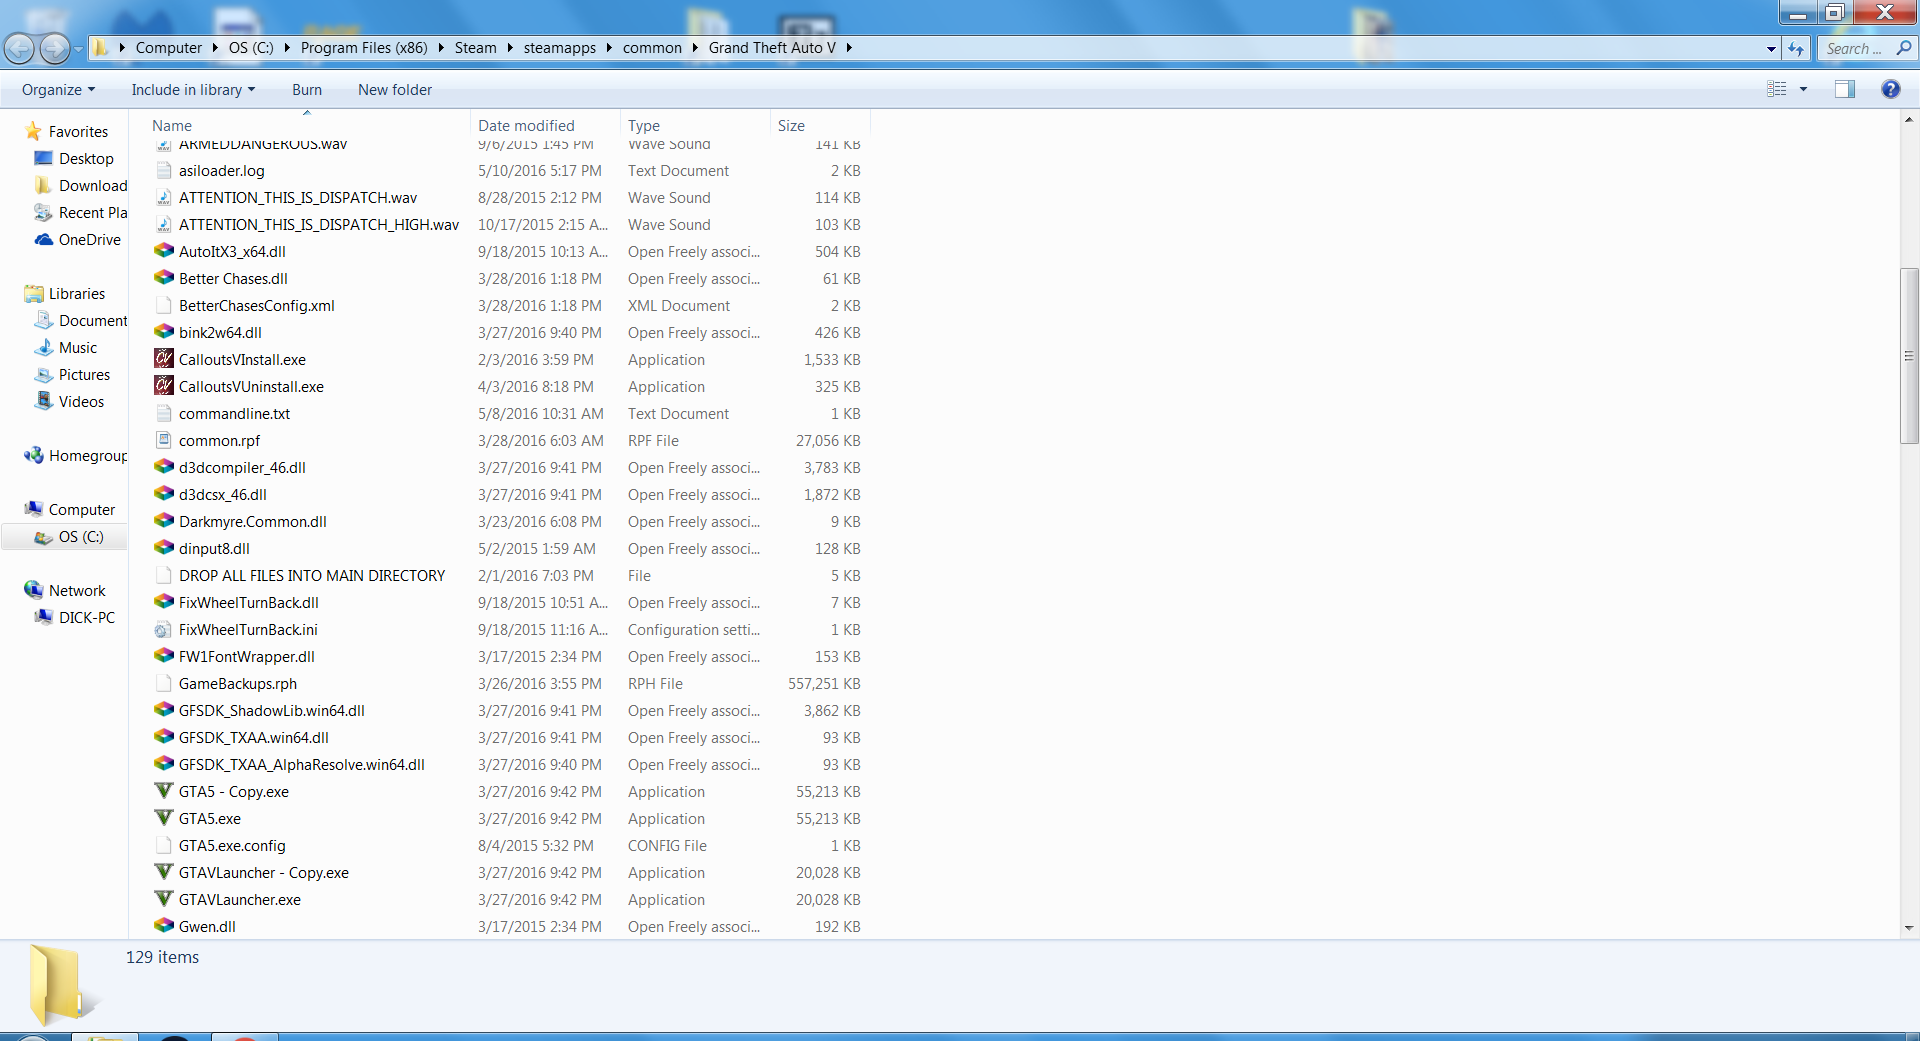Expand breadcrumb arrow after Computer

[214, 47]
